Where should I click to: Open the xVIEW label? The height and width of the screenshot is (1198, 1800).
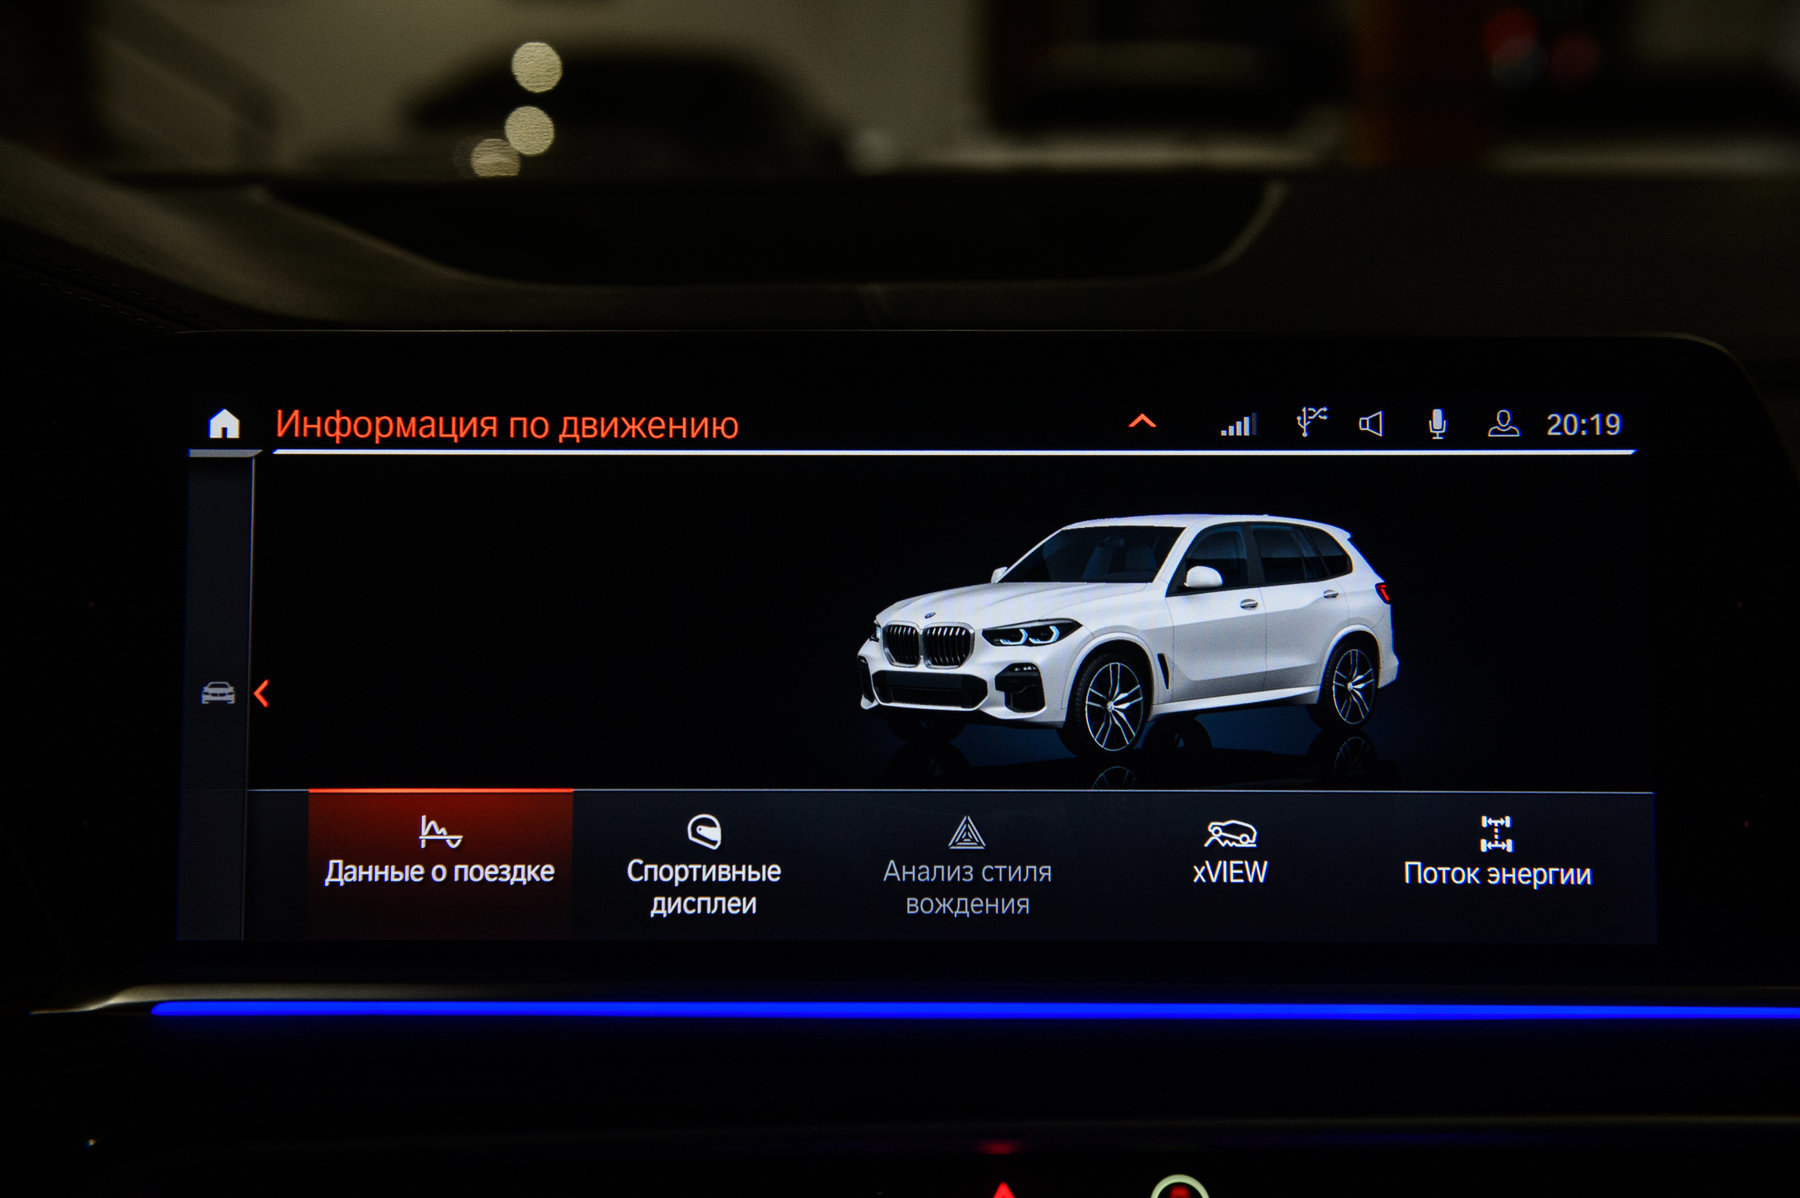pos(1230,873)
